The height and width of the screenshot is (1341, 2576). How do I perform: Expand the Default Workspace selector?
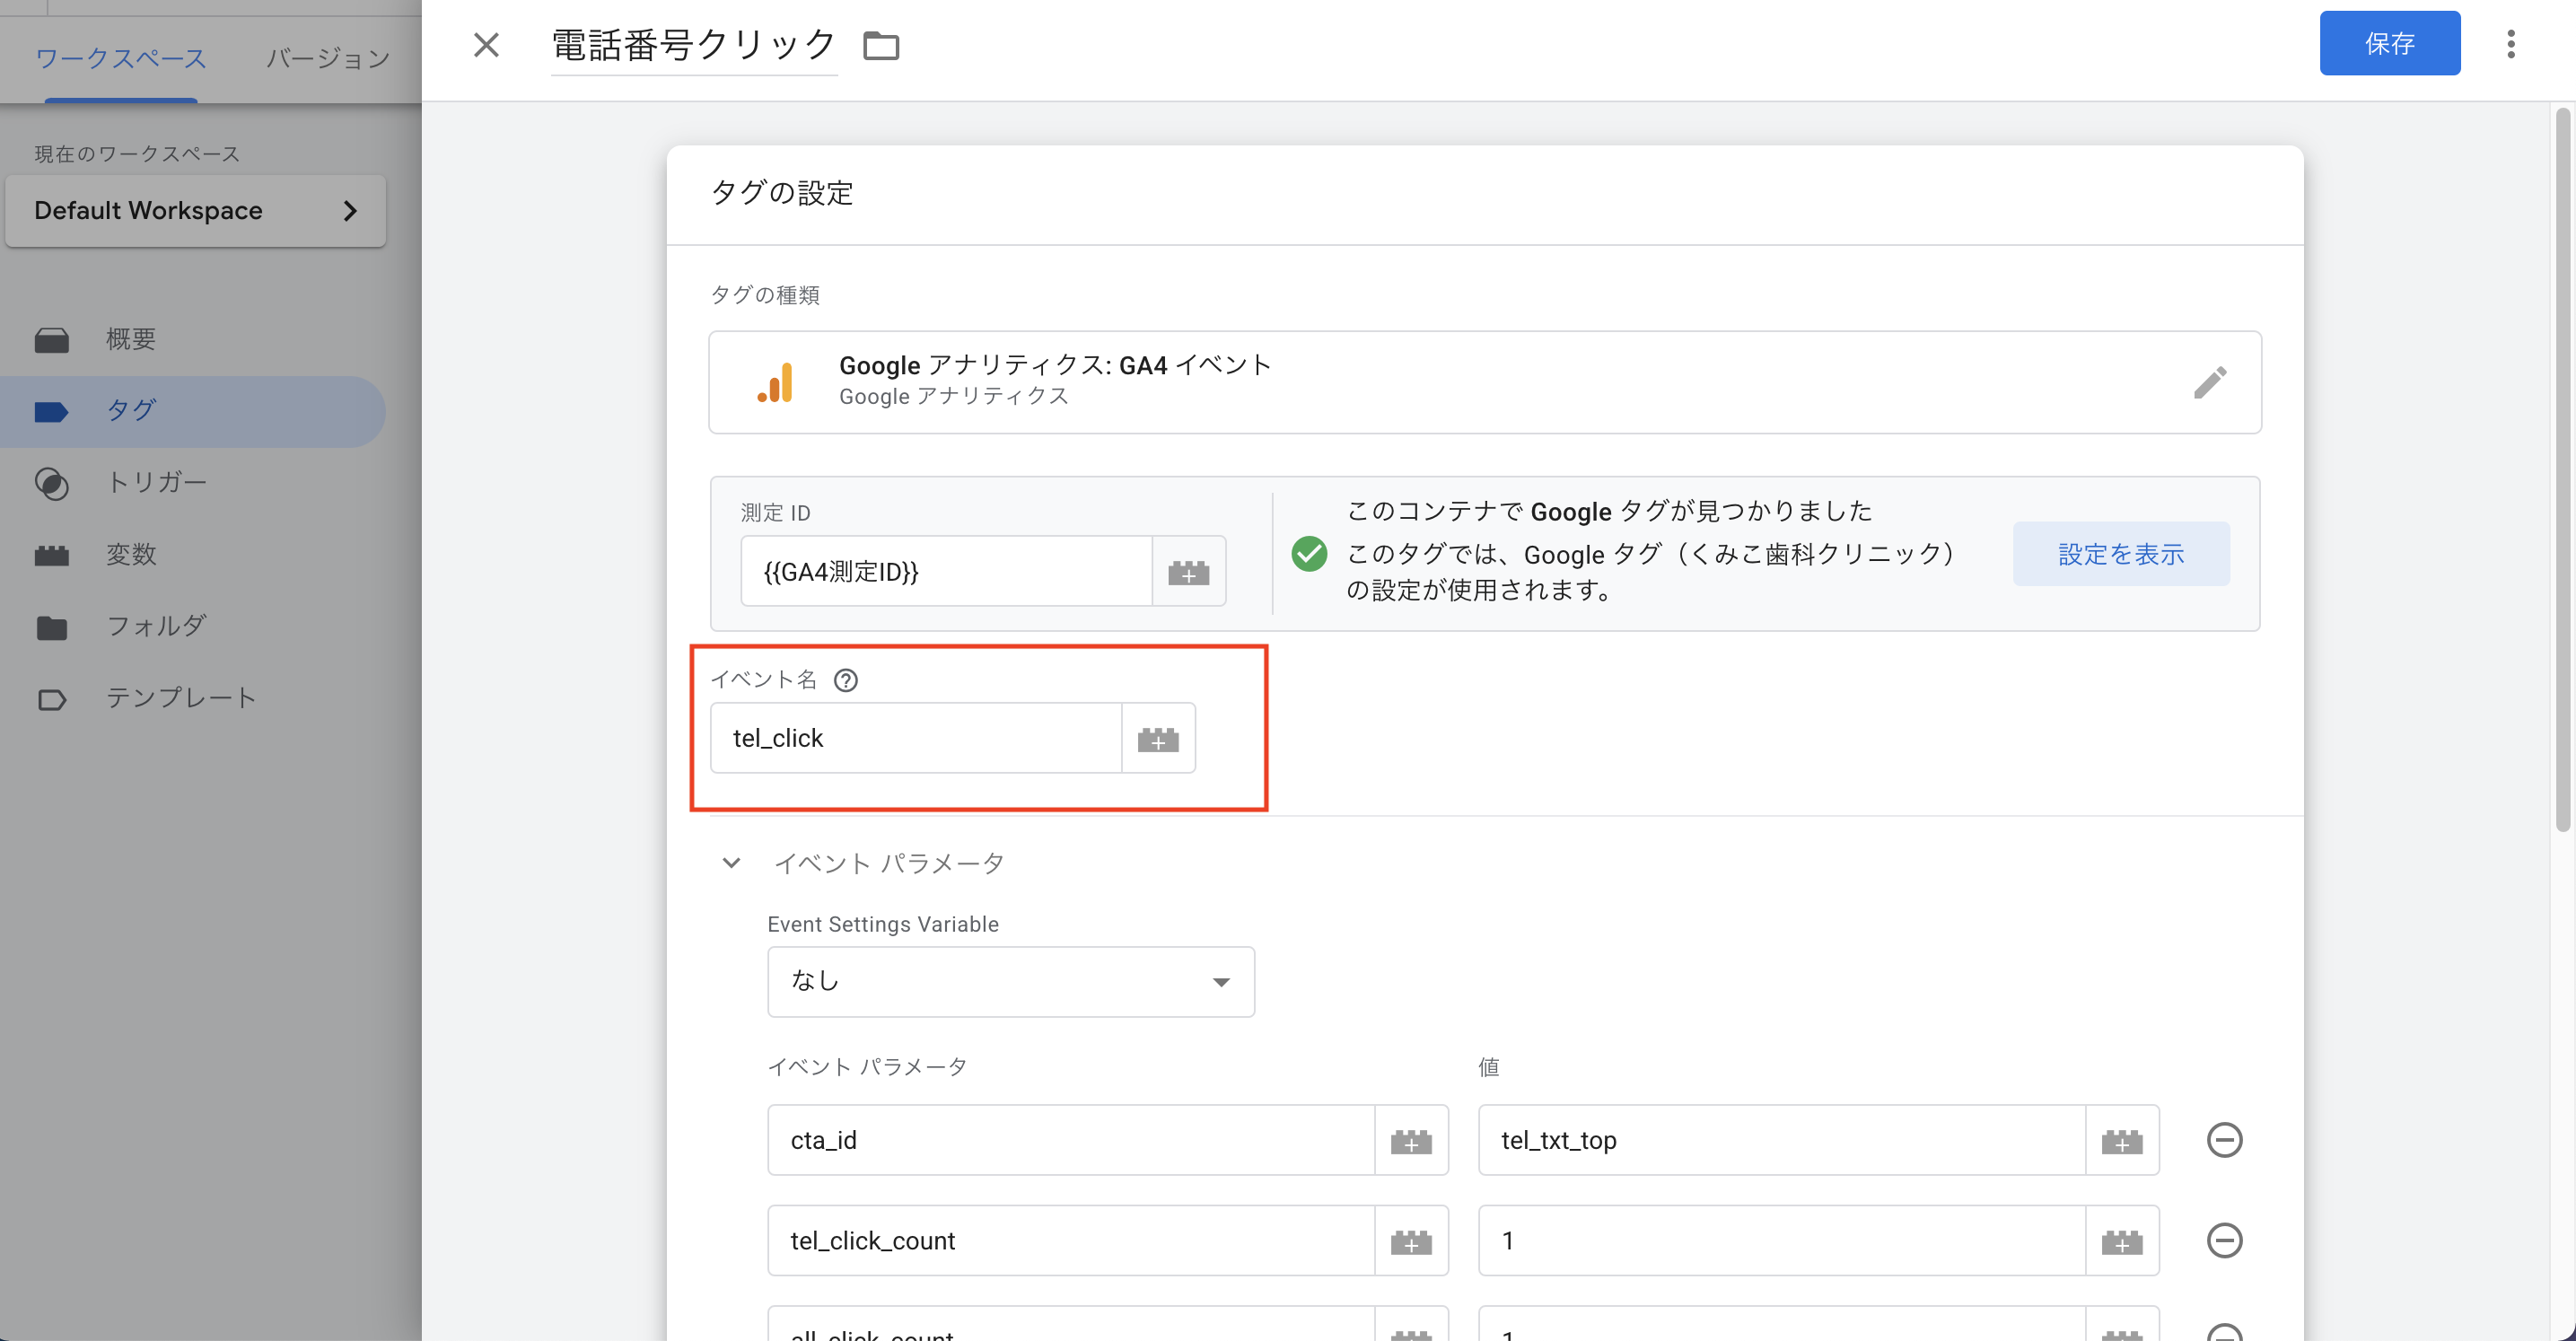(x=195, y=211)
